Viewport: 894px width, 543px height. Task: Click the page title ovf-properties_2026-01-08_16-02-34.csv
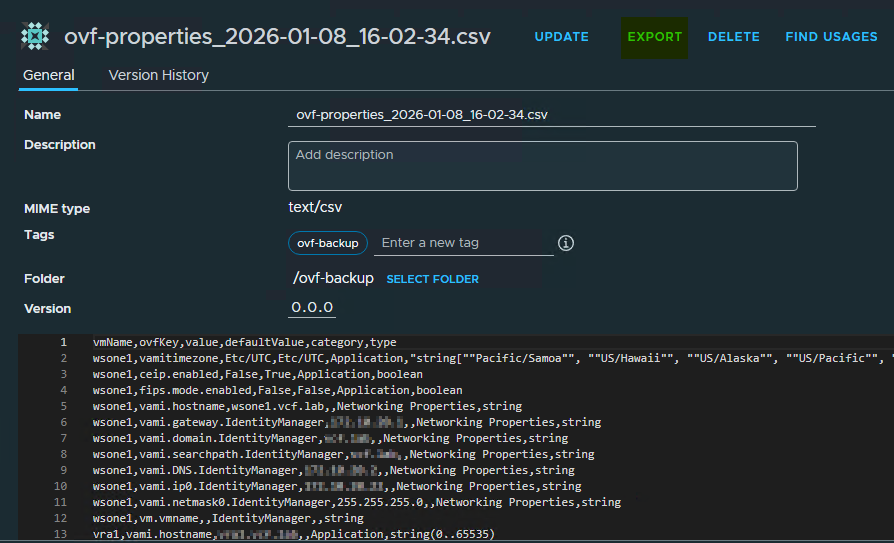[277, 37]
